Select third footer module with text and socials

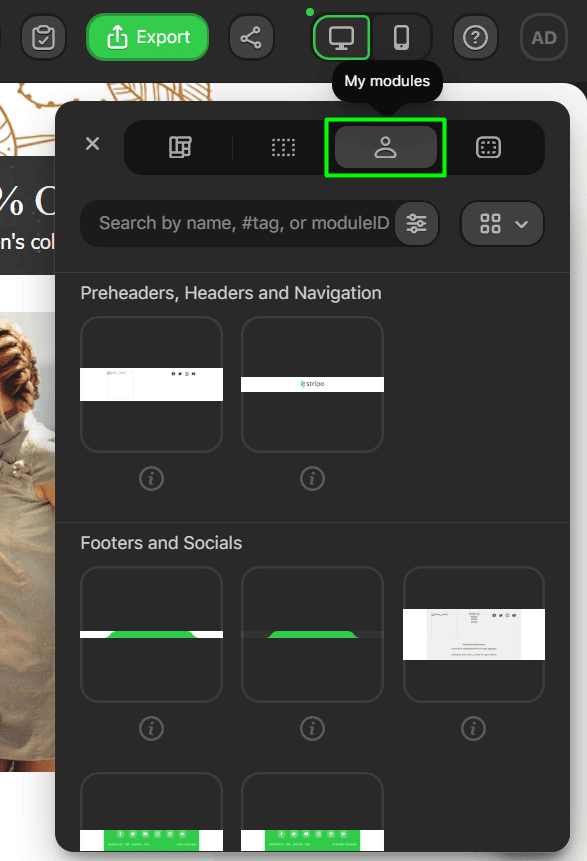(474, 634)
